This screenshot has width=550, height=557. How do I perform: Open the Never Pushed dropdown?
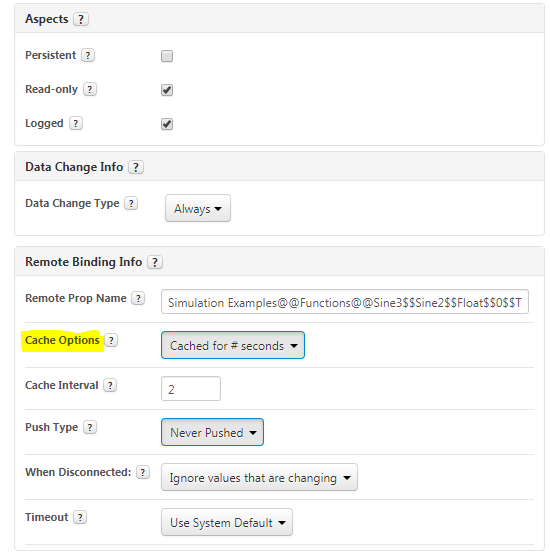(x=212, y=432)
